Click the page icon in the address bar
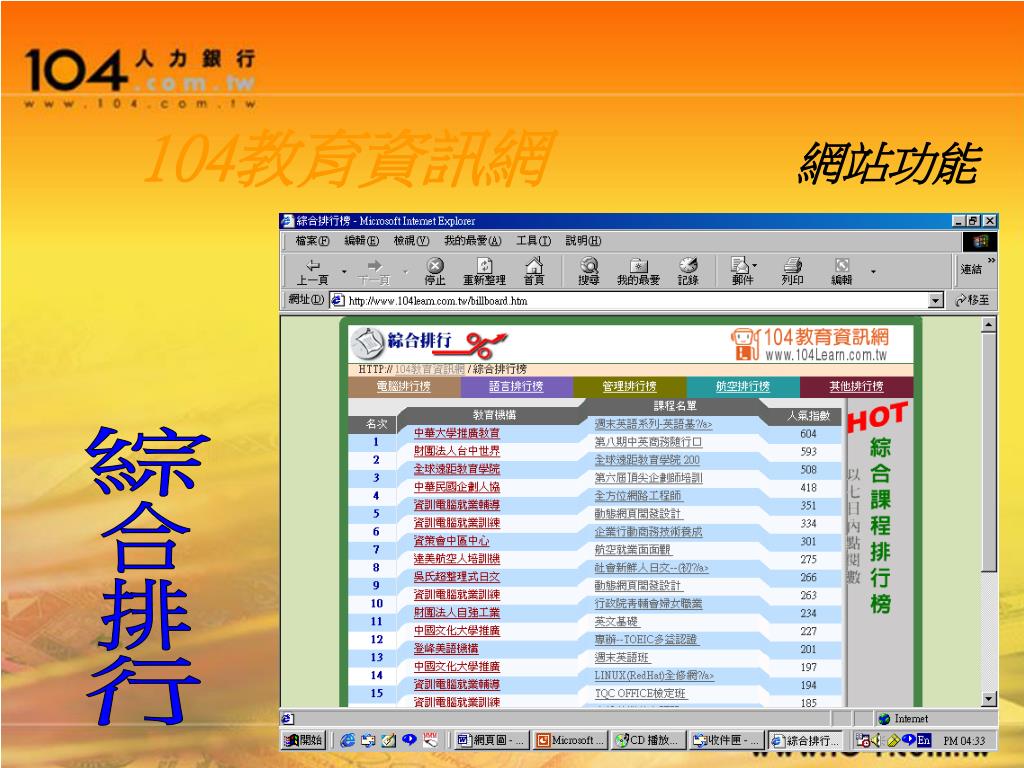Viewport: 1024px width, 768px height. (337, 300)
